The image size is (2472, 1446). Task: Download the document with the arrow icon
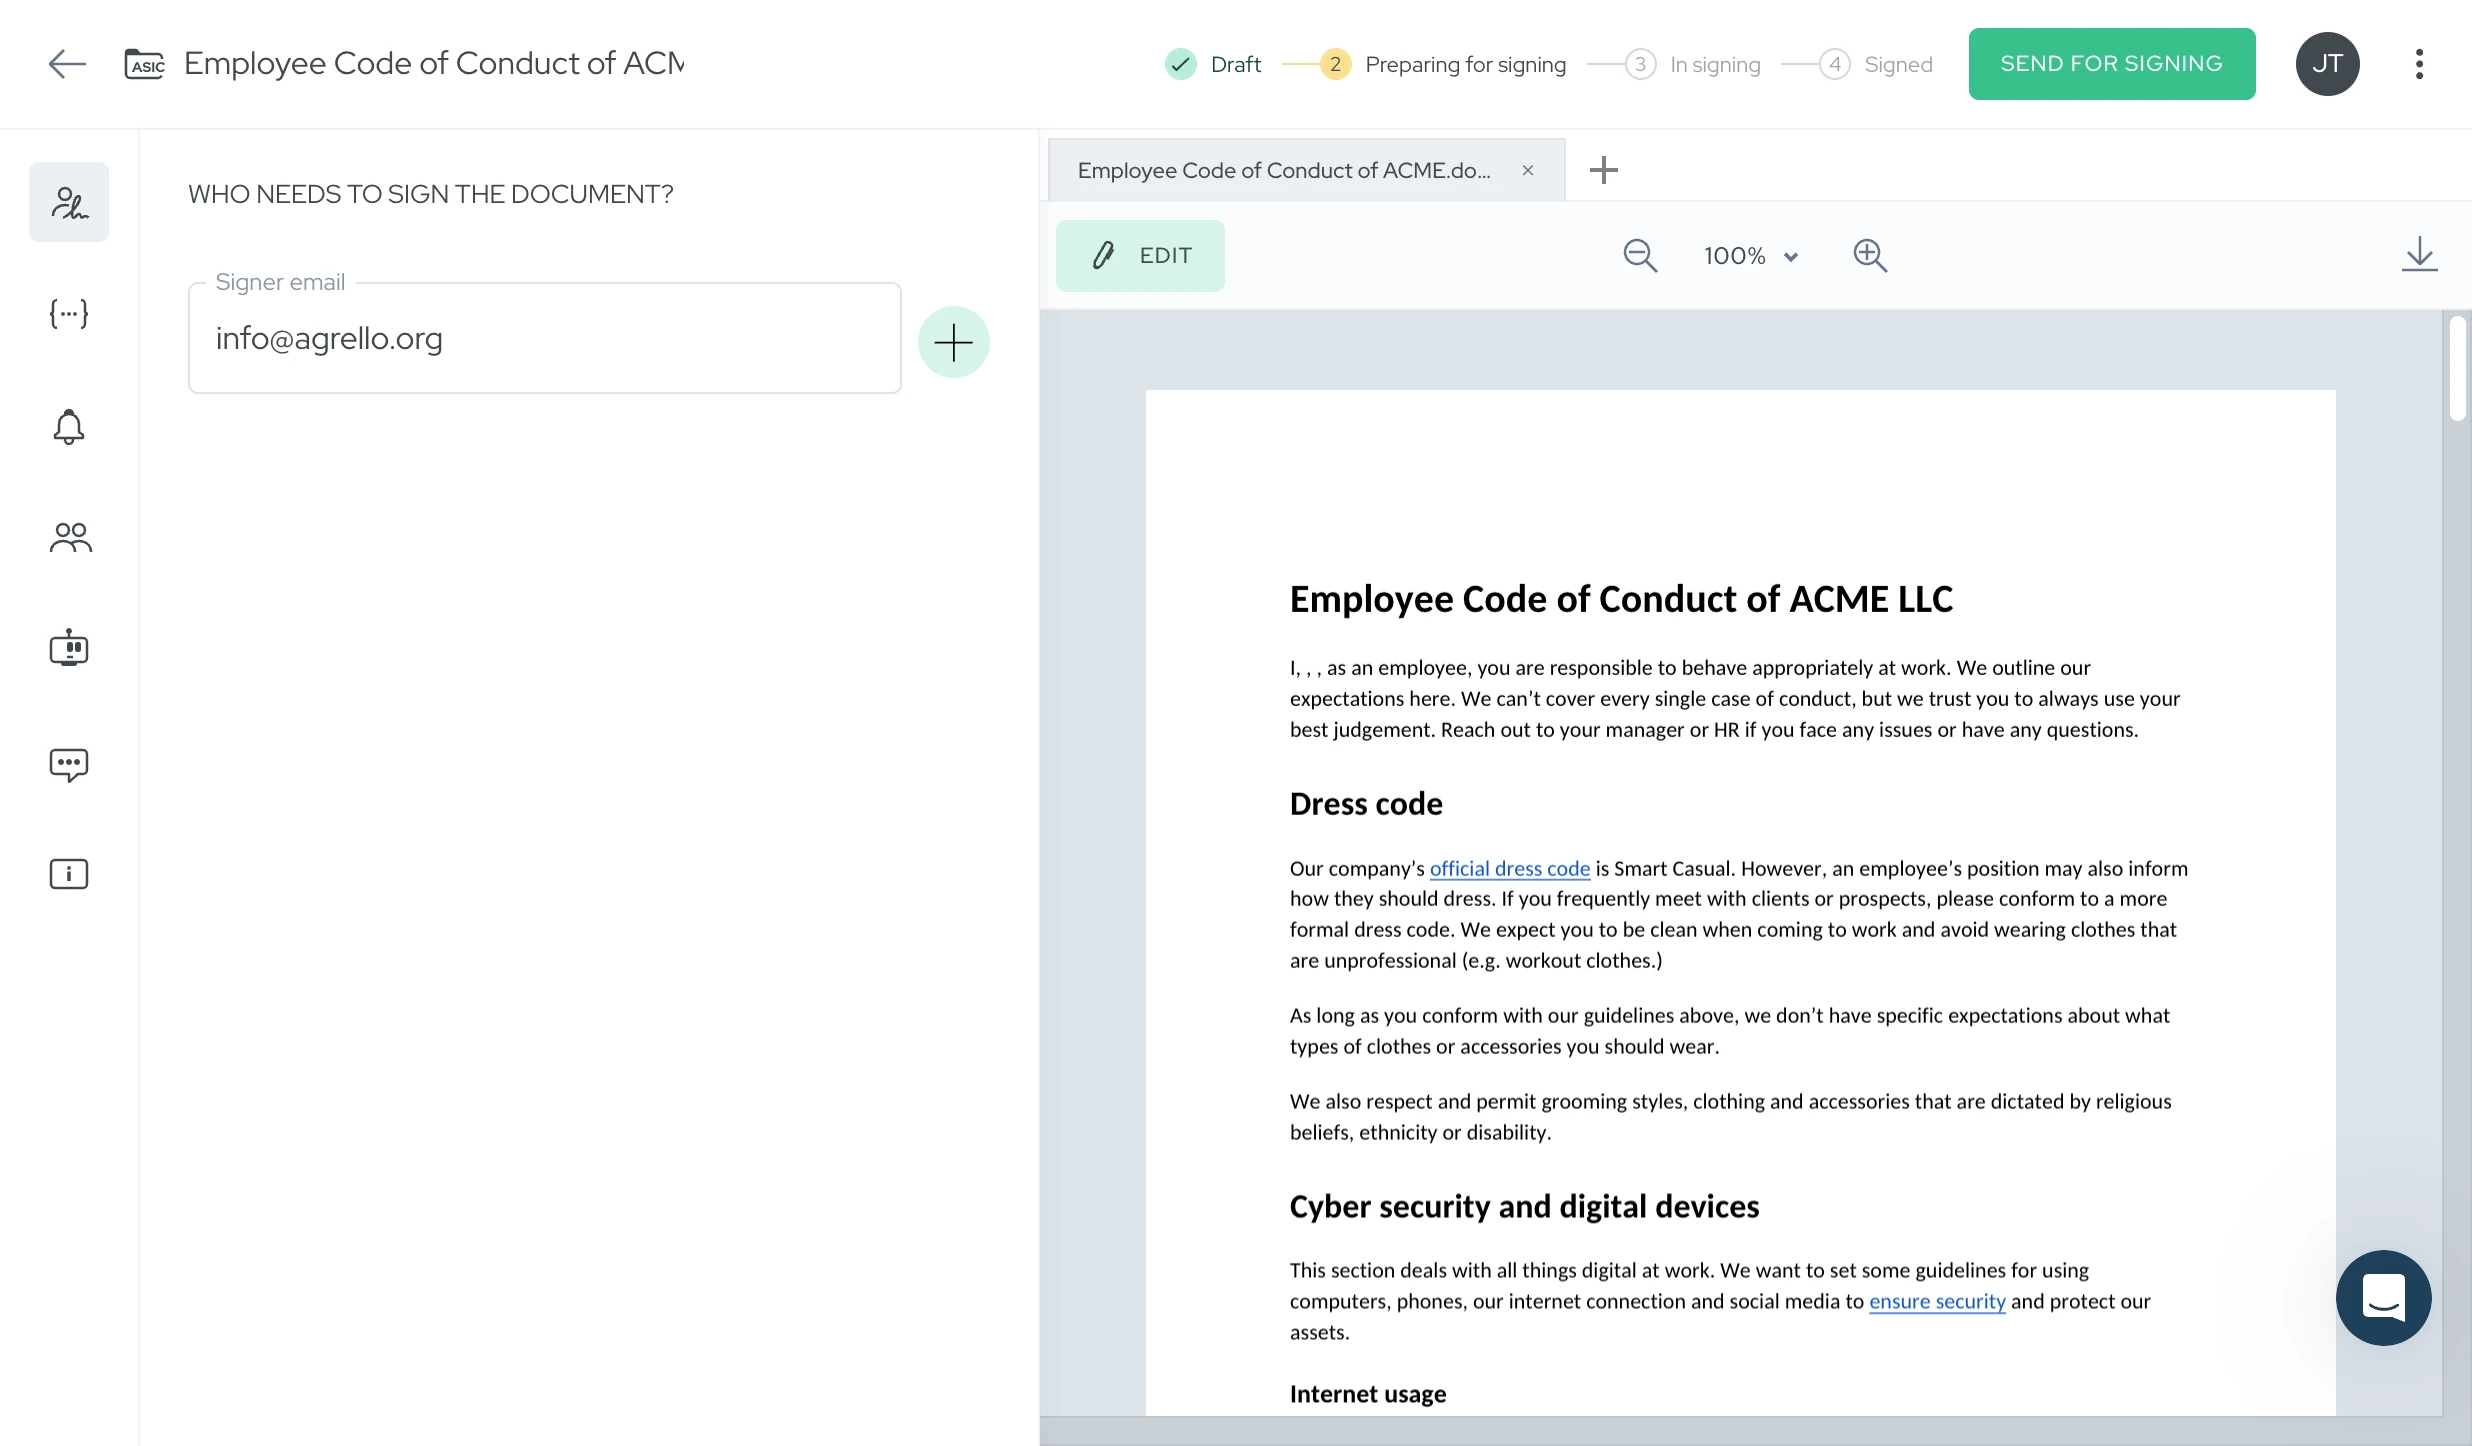pos(2419,255)
